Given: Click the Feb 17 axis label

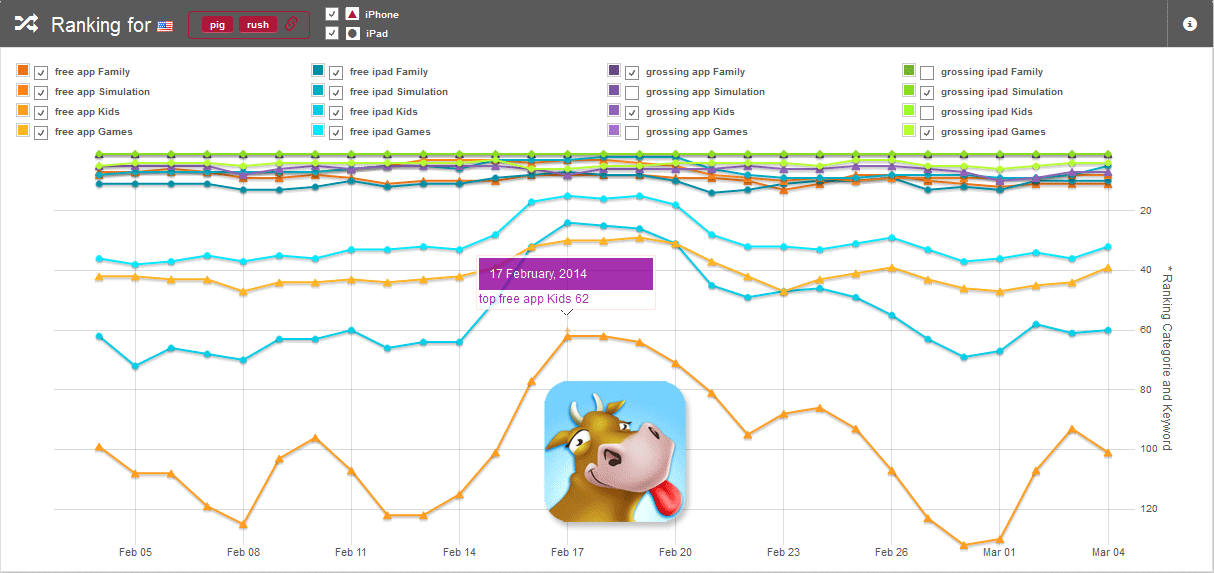Looking at the screenshot, I should (567, 551).
